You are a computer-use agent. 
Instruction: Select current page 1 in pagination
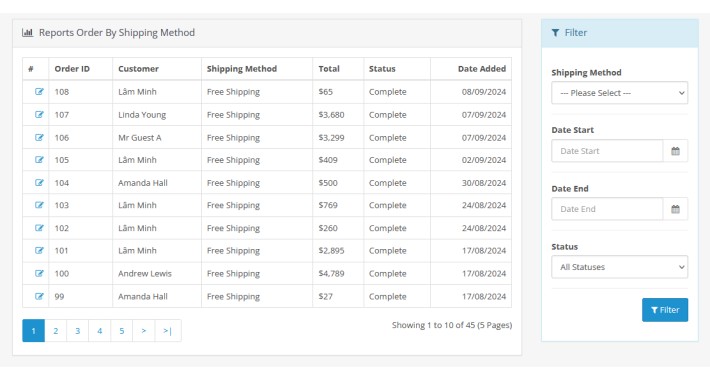pos(34,331)
